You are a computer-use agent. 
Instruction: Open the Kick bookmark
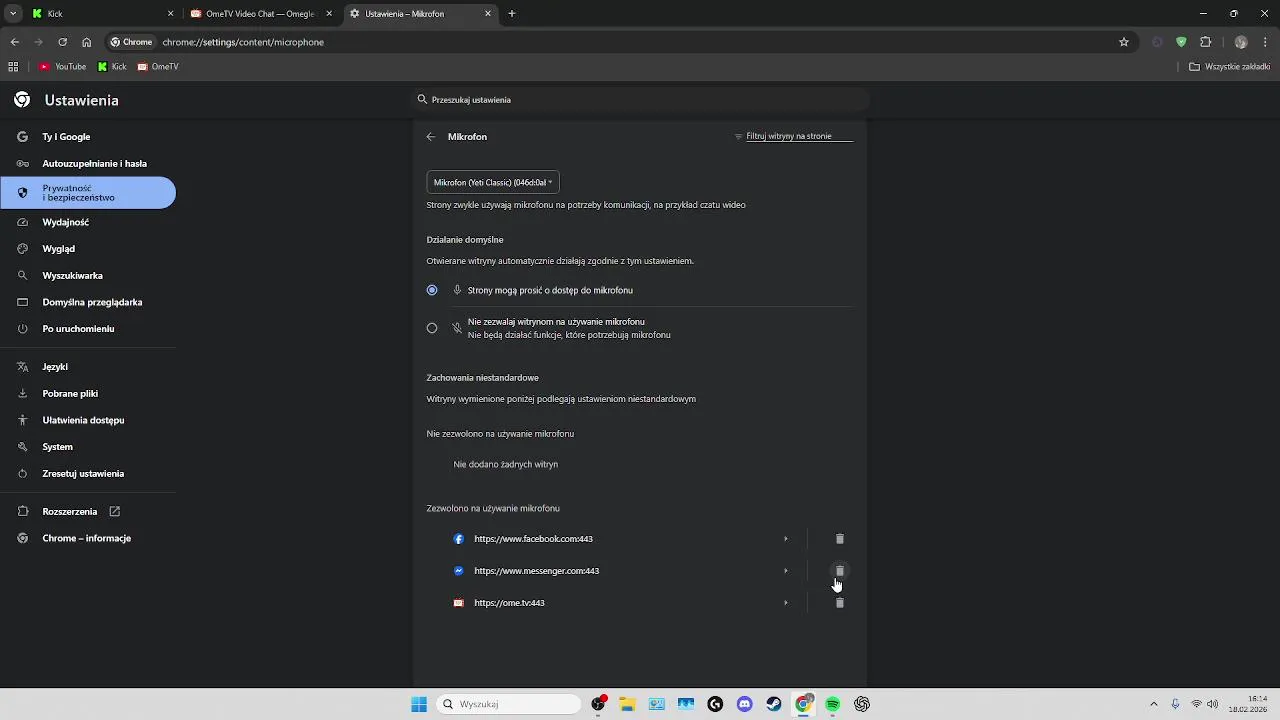(112, 67)
